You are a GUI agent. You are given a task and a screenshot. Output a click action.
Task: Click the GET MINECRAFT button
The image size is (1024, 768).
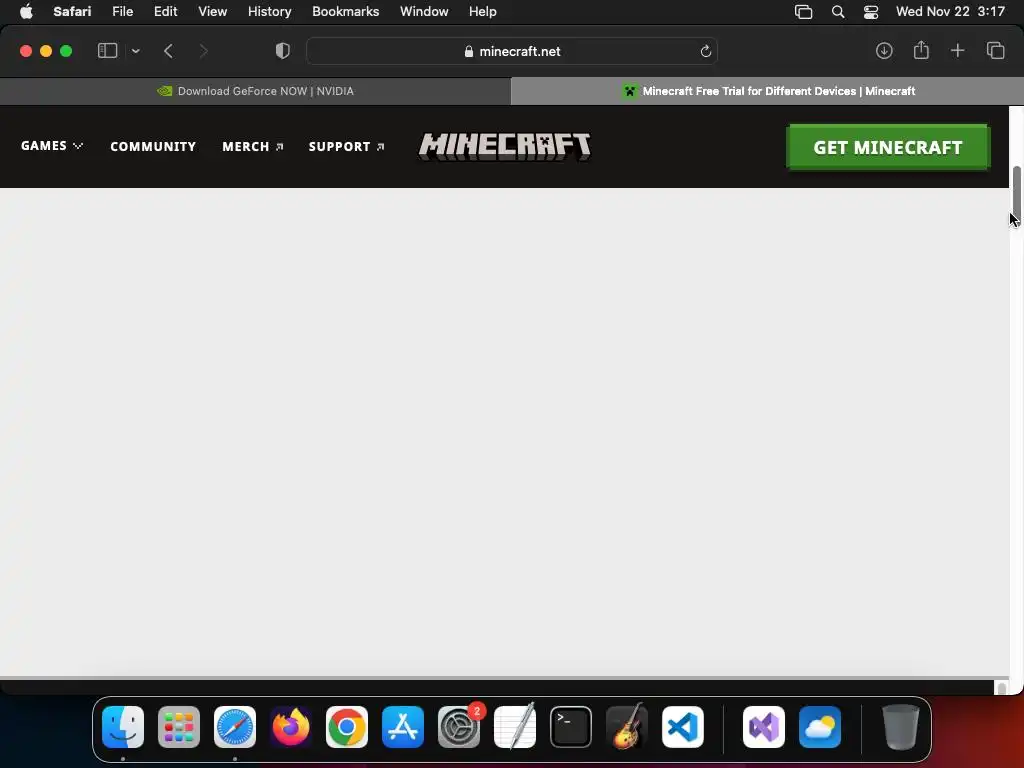[x=888, y=148]
